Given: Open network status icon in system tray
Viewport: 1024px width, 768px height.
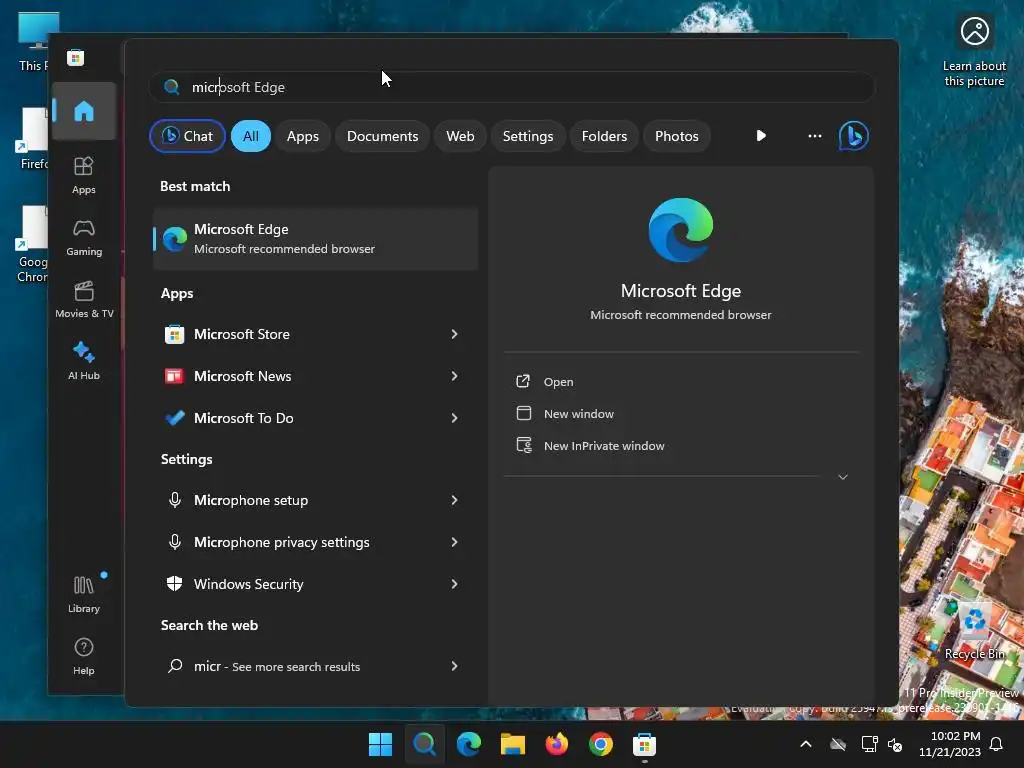Looking at the screenshot, I should [x=869, y=744].
